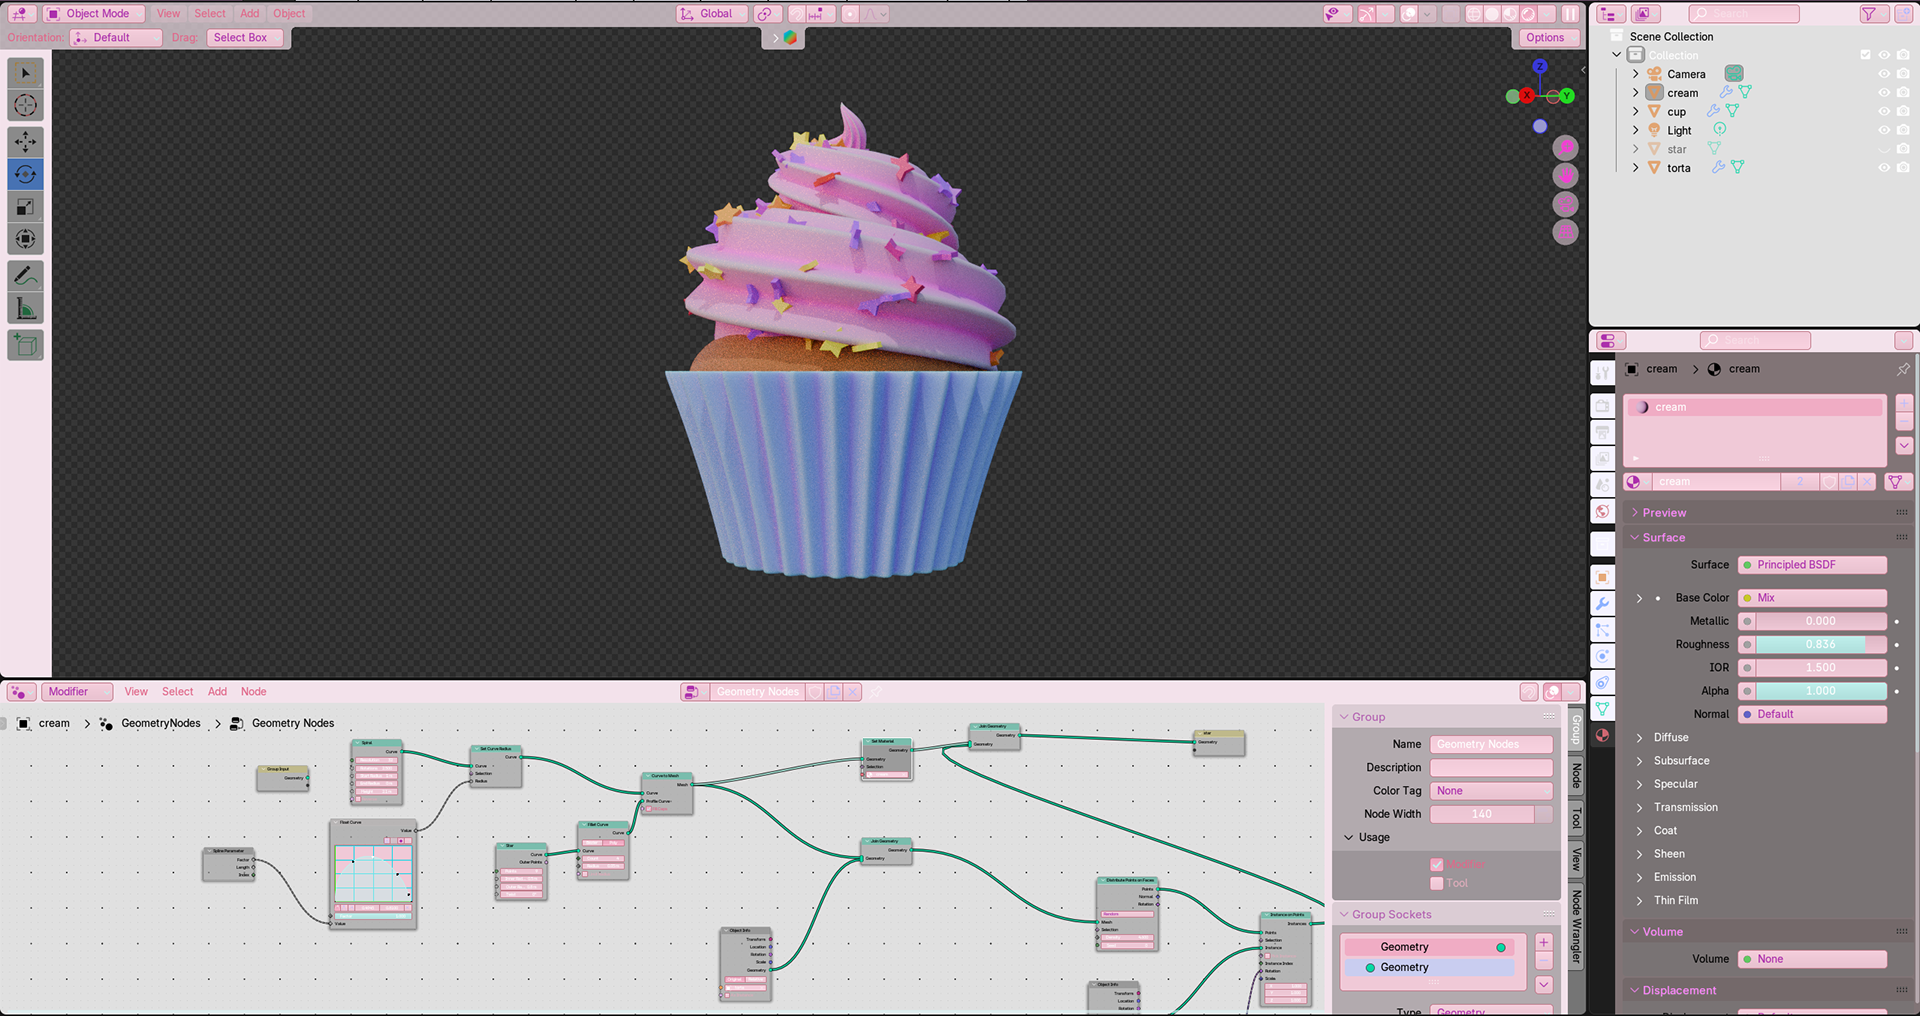The width and height of the screenshot is (1920, 1016).
Task: Hide the cream object in viewport
Action: pos(1884,93)
